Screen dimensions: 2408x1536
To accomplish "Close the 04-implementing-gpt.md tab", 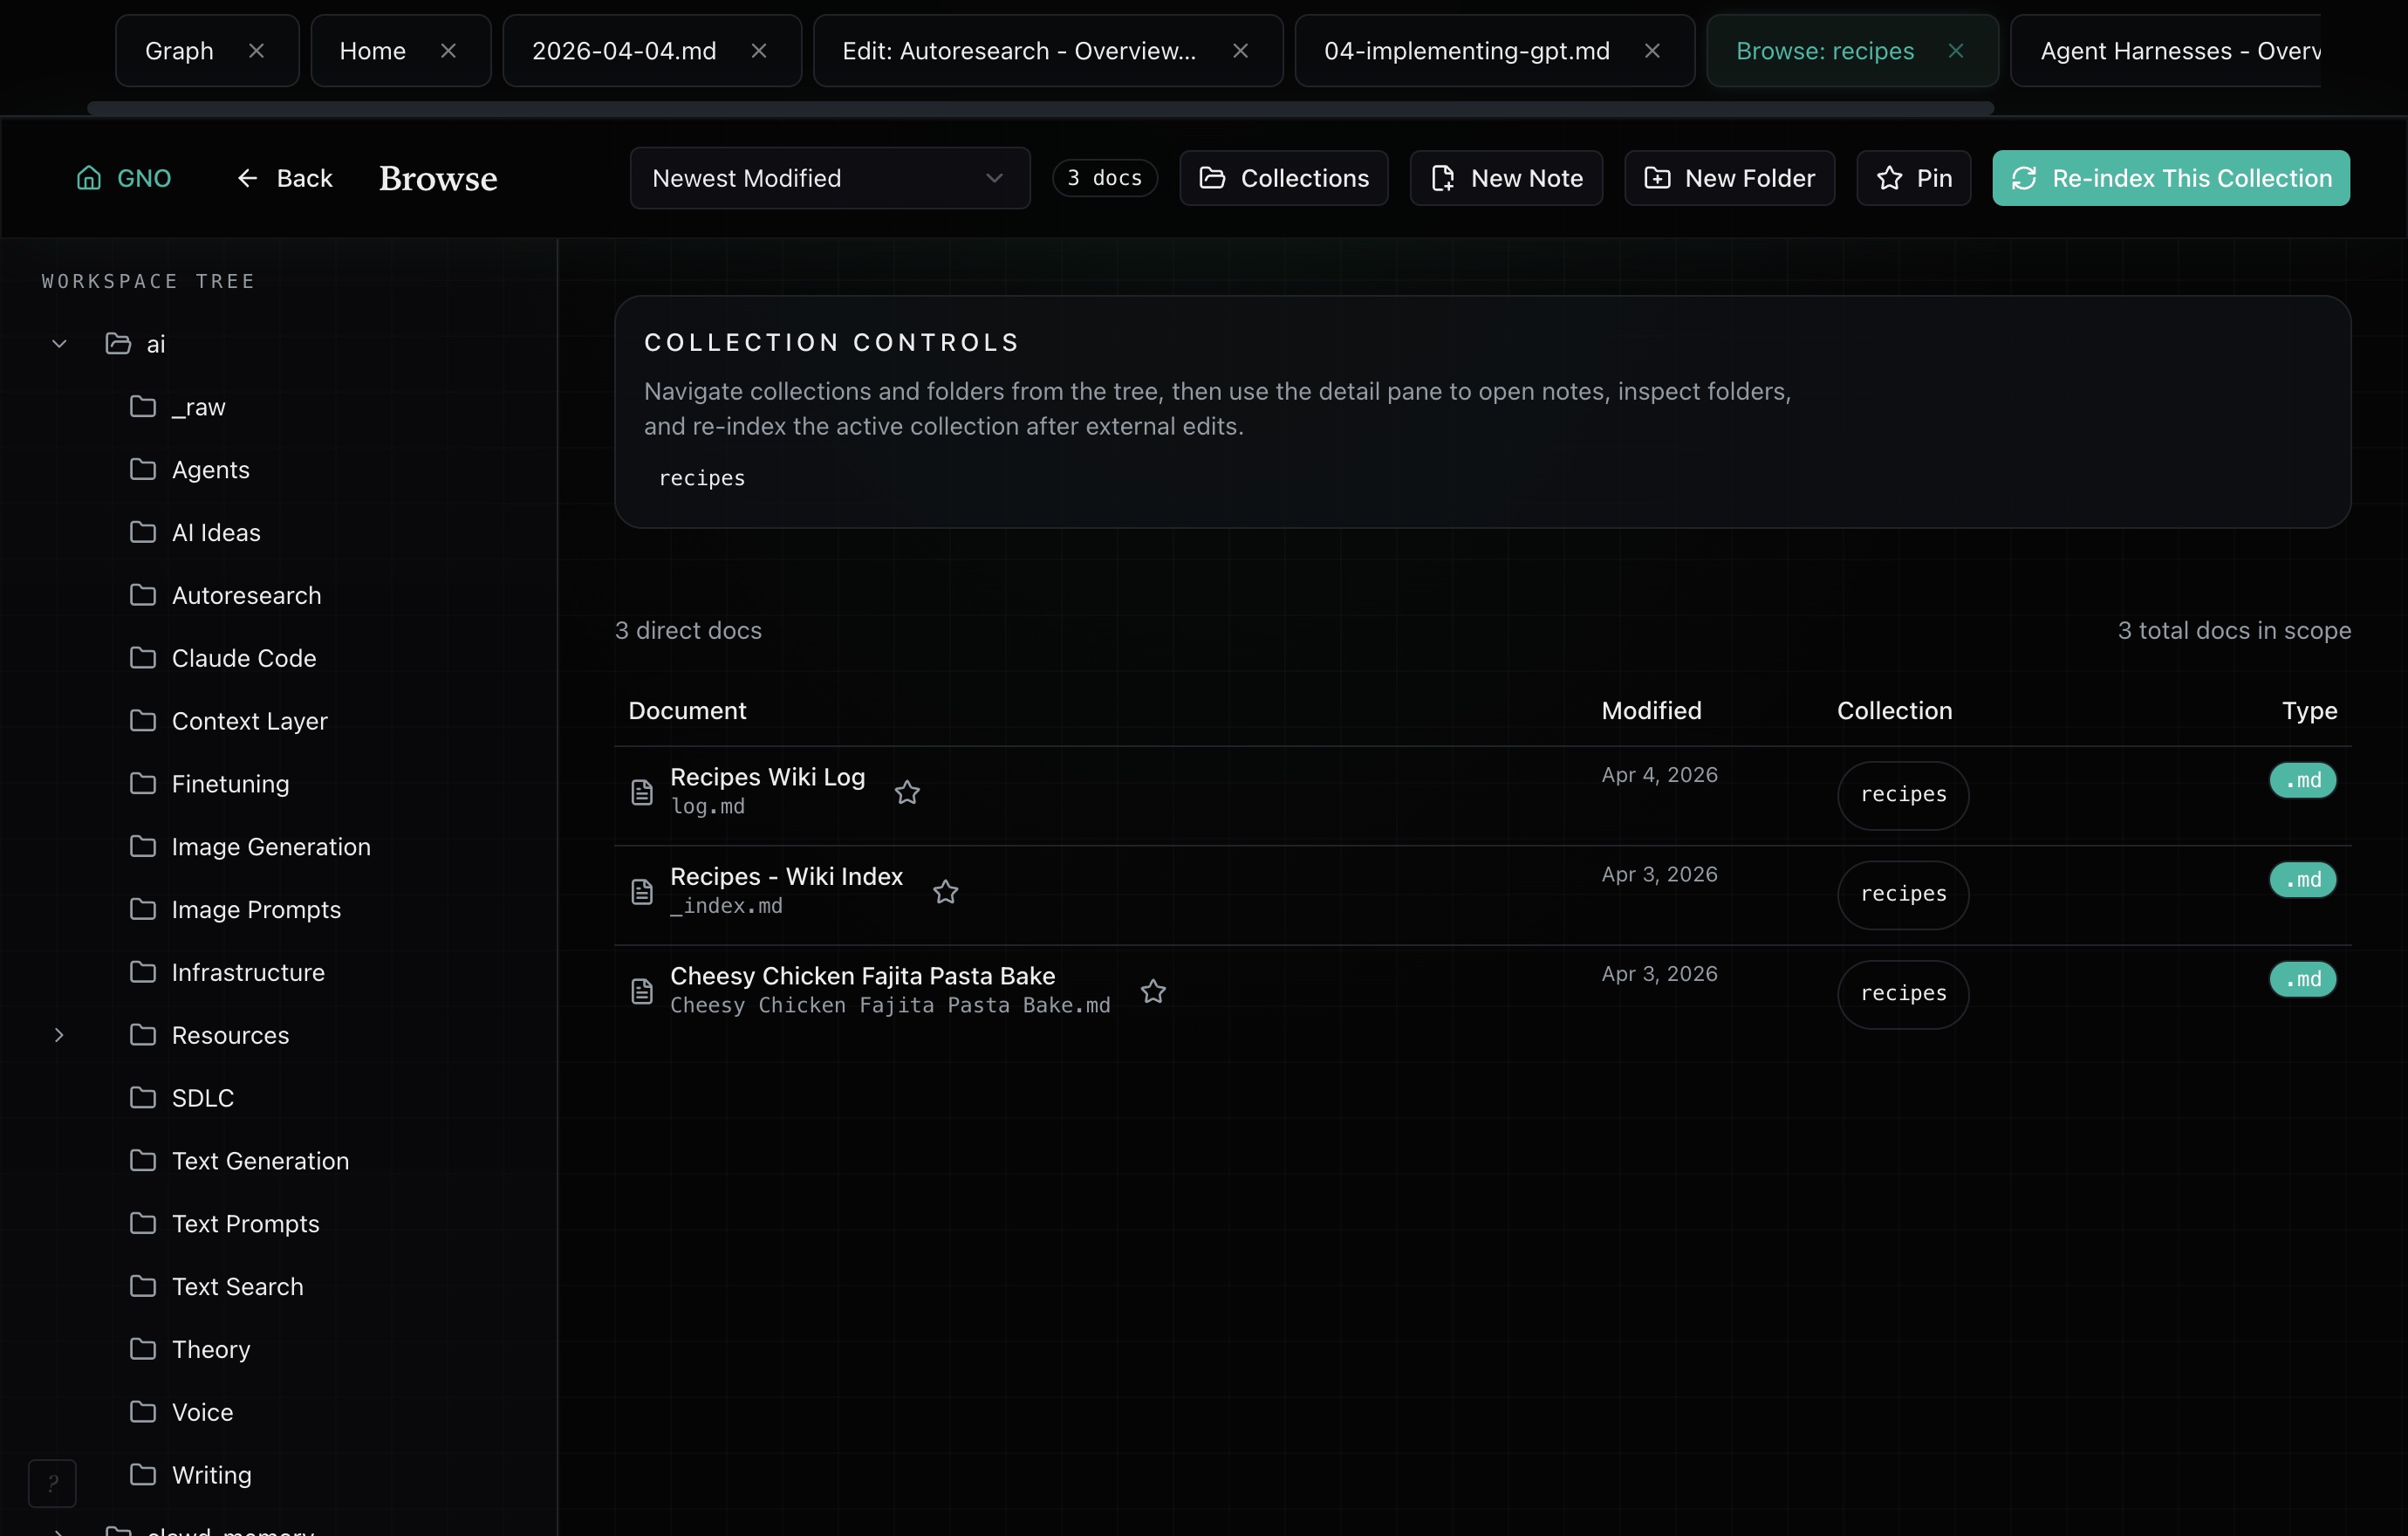I will pyautogui.click(x=1652, y=51).
